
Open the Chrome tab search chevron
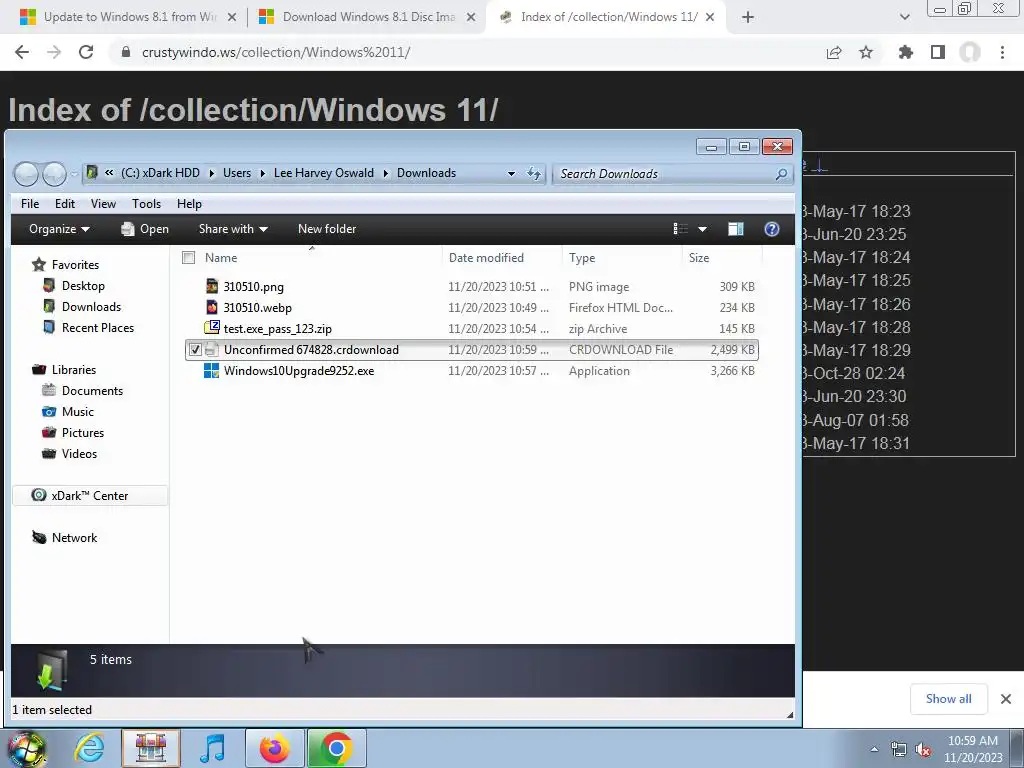click(904, 17)
